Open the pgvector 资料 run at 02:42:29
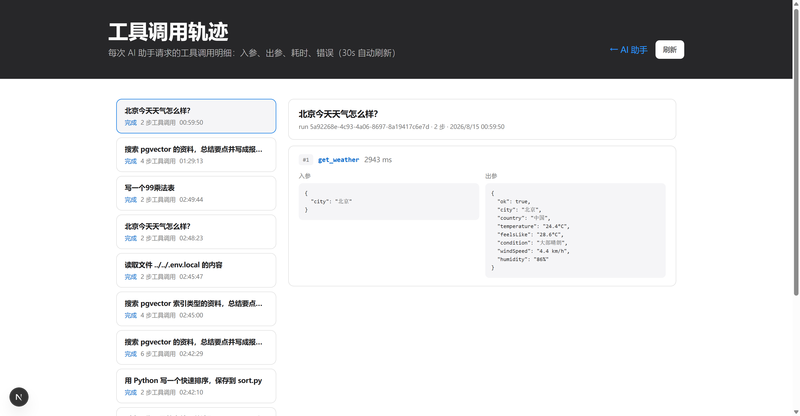 click(x=196, y=348)
